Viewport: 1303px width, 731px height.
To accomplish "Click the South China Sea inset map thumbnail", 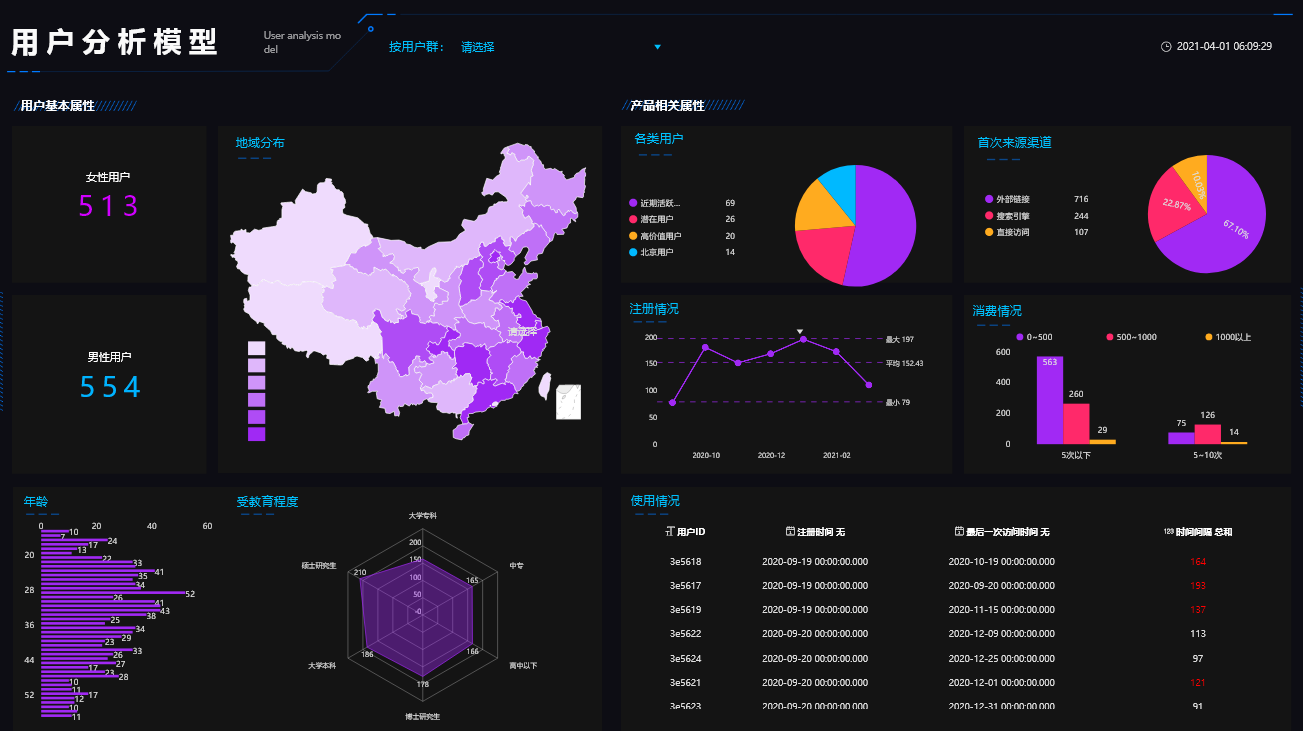I will 568,401.
